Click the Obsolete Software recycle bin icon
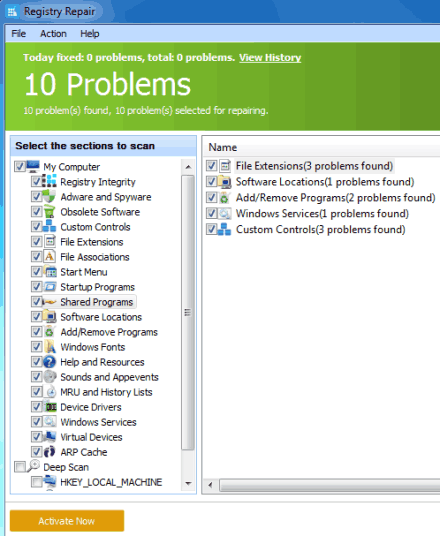Viewport: 440px width, 536px height. 50,212
